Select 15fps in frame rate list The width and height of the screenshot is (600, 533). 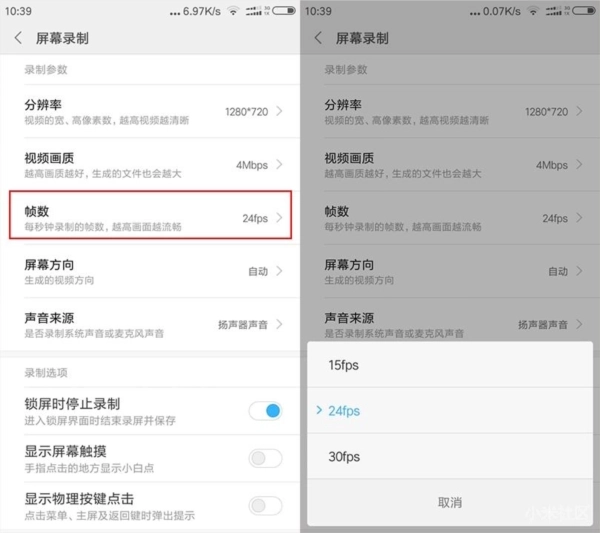click(450, 365)
